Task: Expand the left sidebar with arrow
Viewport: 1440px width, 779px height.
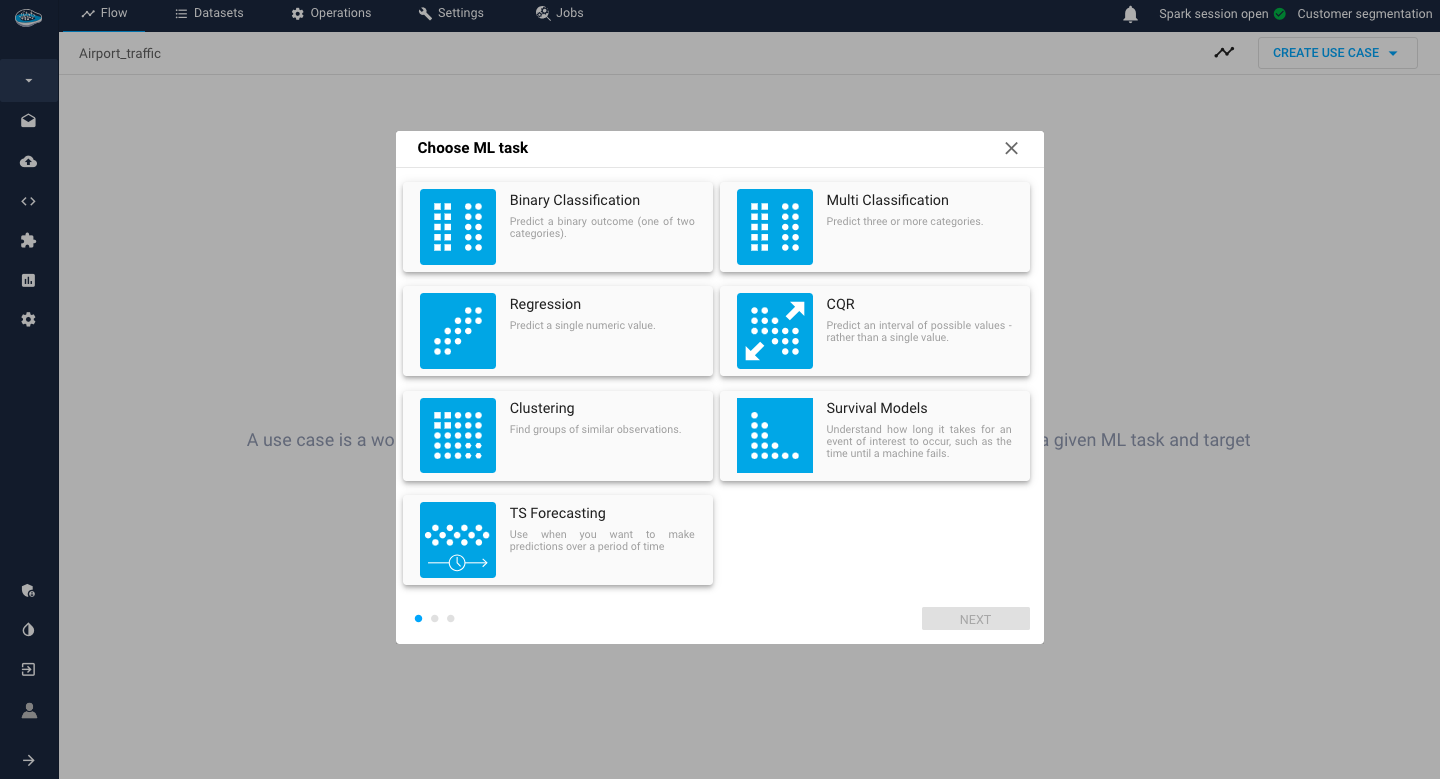Action: click(28, 760)
